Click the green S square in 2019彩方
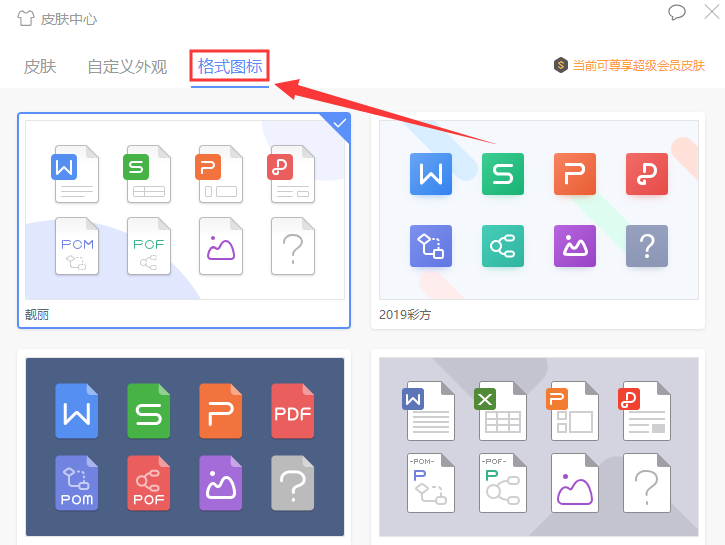Viewport: 725px width, 545px height. (x=503, y=174)
